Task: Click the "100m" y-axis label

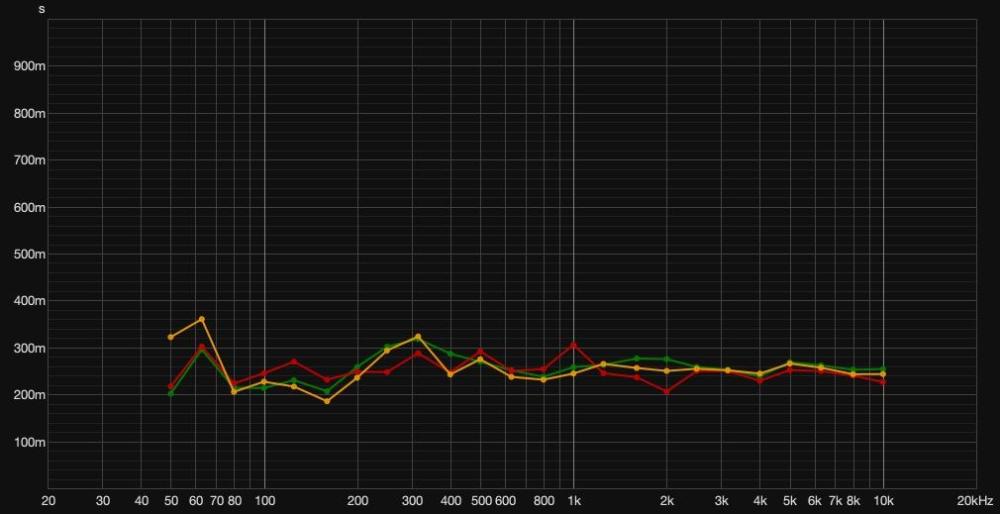Action: pos(29,442)
